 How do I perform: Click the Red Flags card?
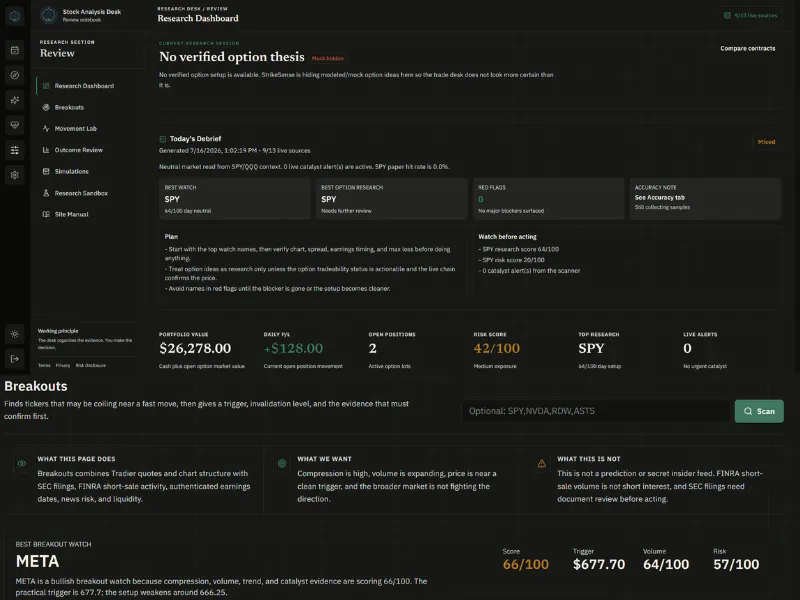548,199
